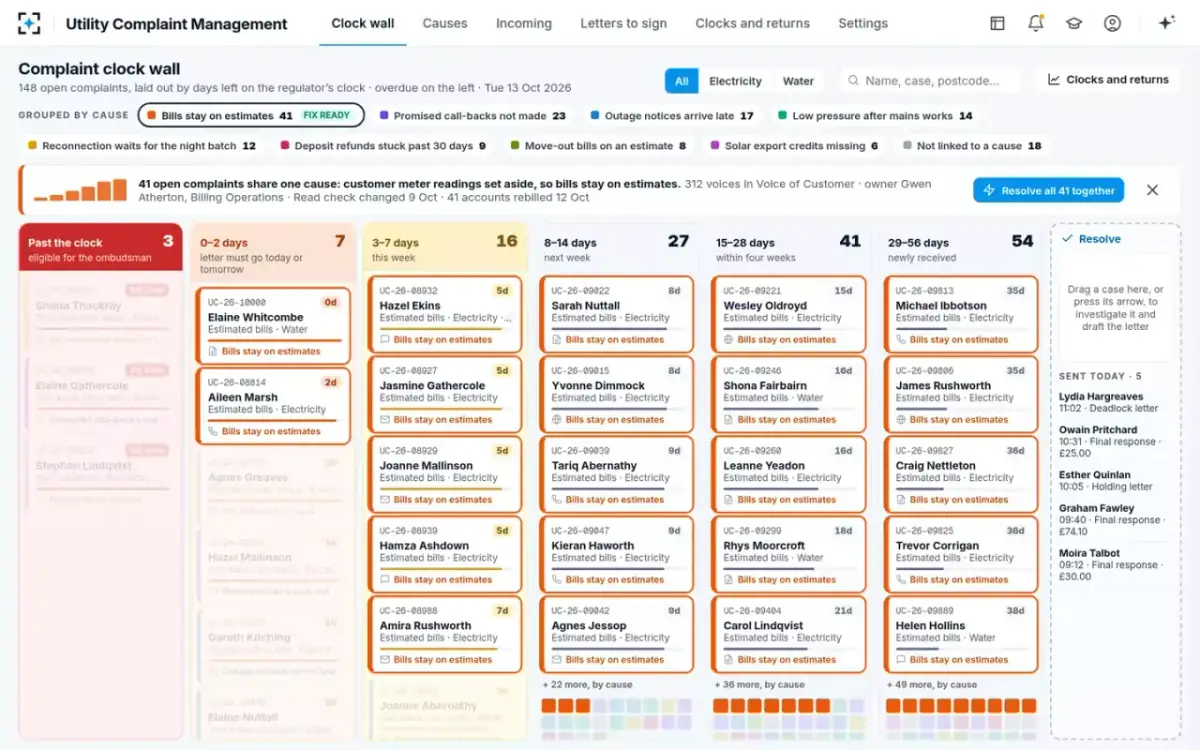Image resolution: width=1200 pixels, height=750 pixels.
Task: Toggle the Move-out bills on an estimate chip
Action: (x=598, y=146)
